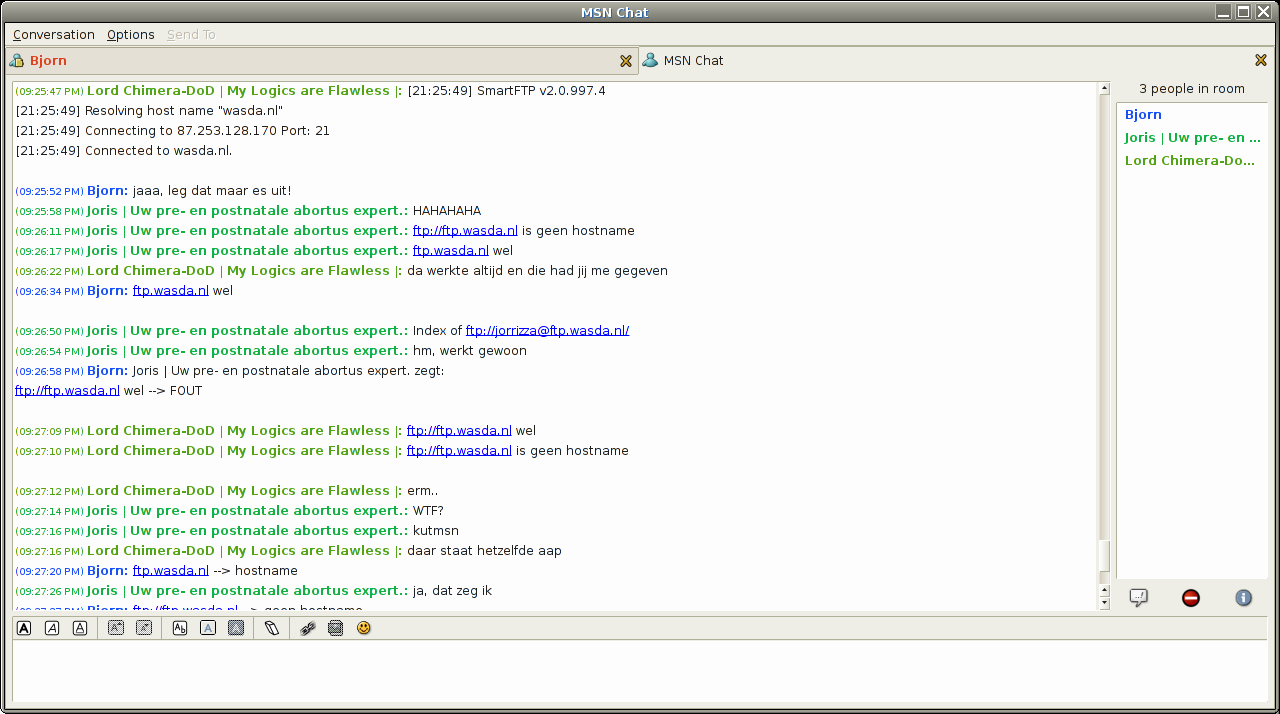Click the '3 people in room' label
The width and height of the screenshot is (1280, 714).
(x=1192, y=89)
